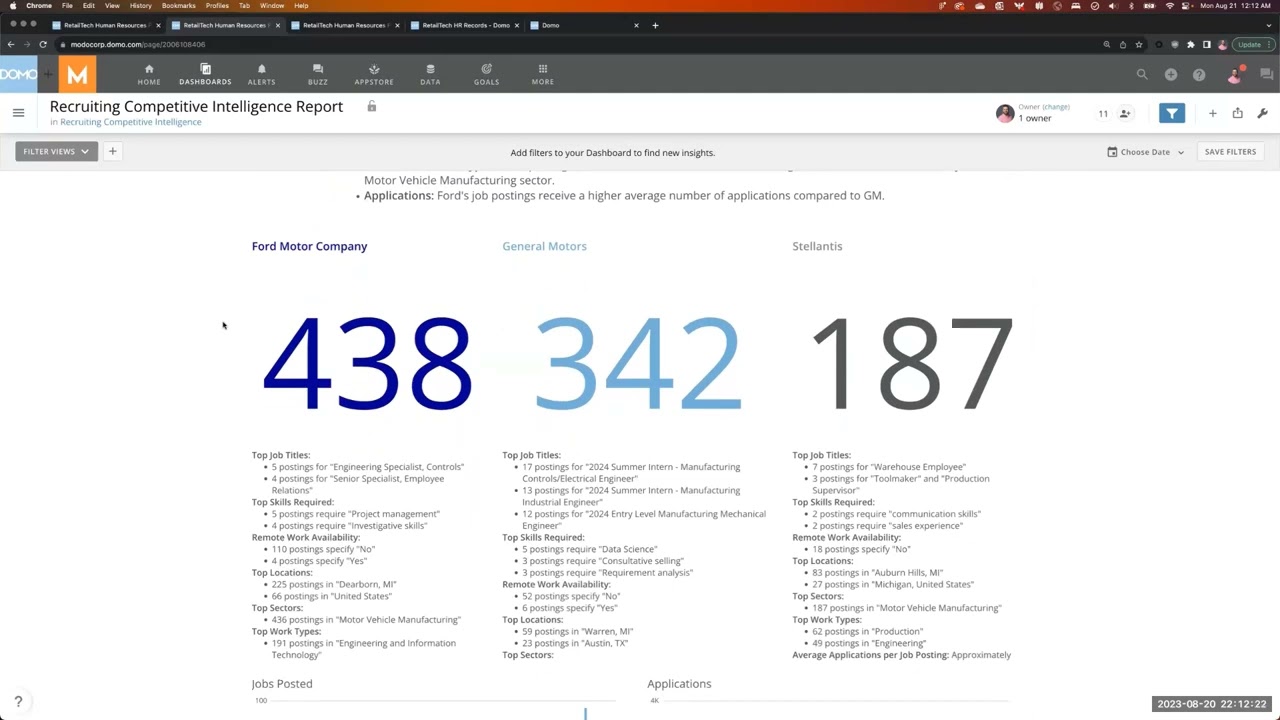Open the share people icon next to 11
The width and height of the screenshot is (1280, 720).
(x=1125, y=114)
